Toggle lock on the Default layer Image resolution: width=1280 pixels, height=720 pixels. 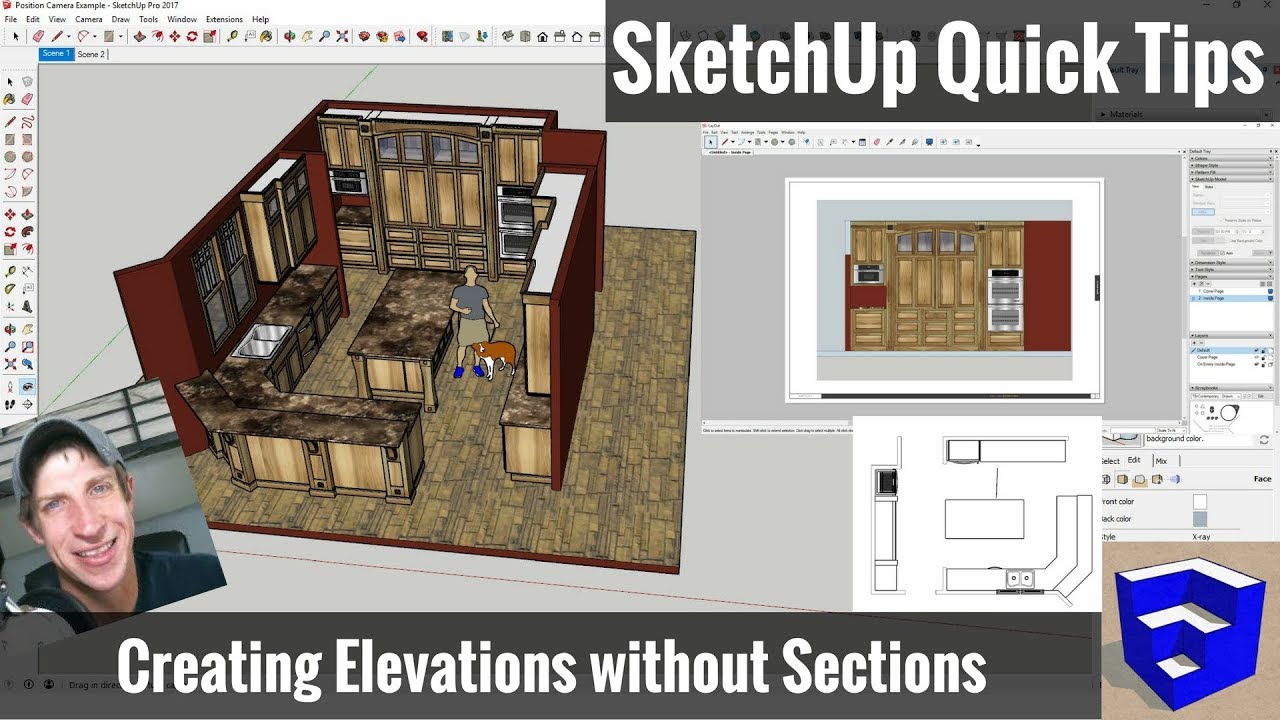coord(1263,350)
